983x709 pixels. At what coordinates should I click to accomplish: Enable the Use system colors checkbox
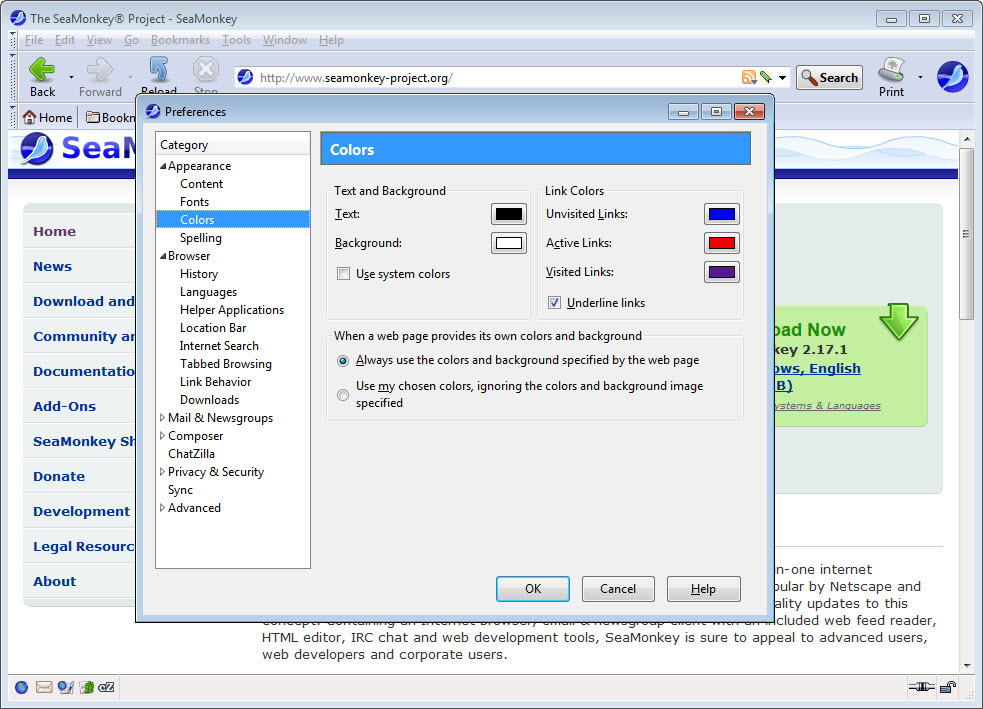pyautogui.click(x=344, y=274)
